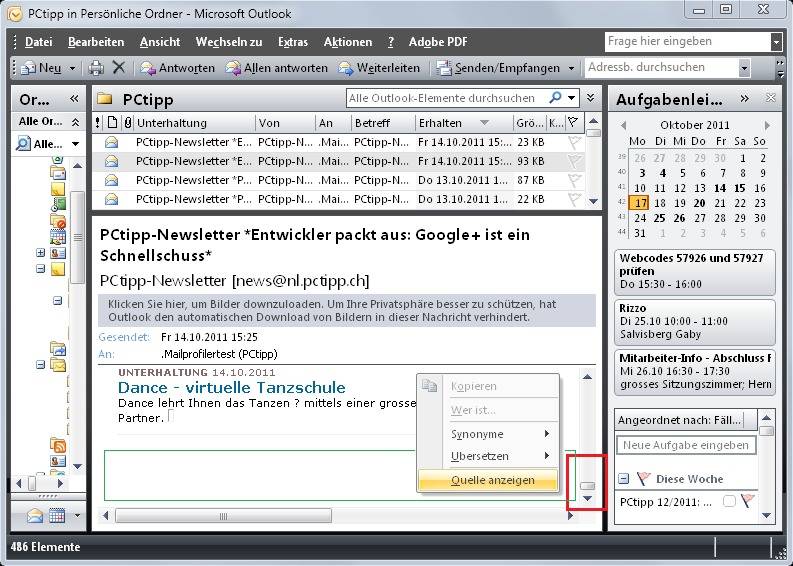Open the Wechseln zu menu

click(x=229, y=42)
